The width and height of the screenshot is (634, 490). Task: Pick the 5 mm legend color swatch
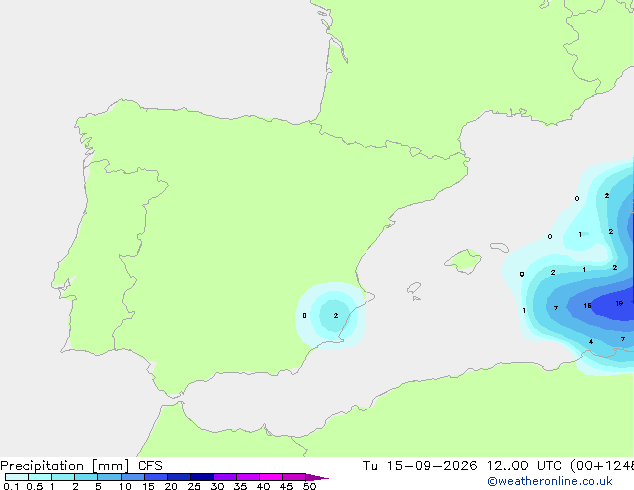click(109, 477)
